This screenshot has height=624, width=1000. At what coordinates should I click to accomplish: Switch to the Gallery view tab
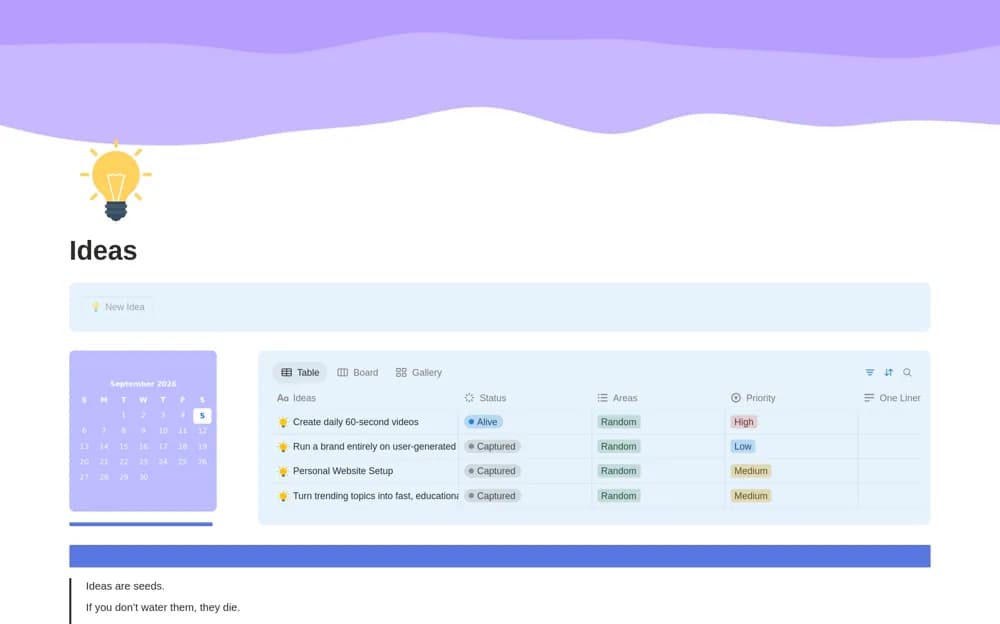point(419,373)
